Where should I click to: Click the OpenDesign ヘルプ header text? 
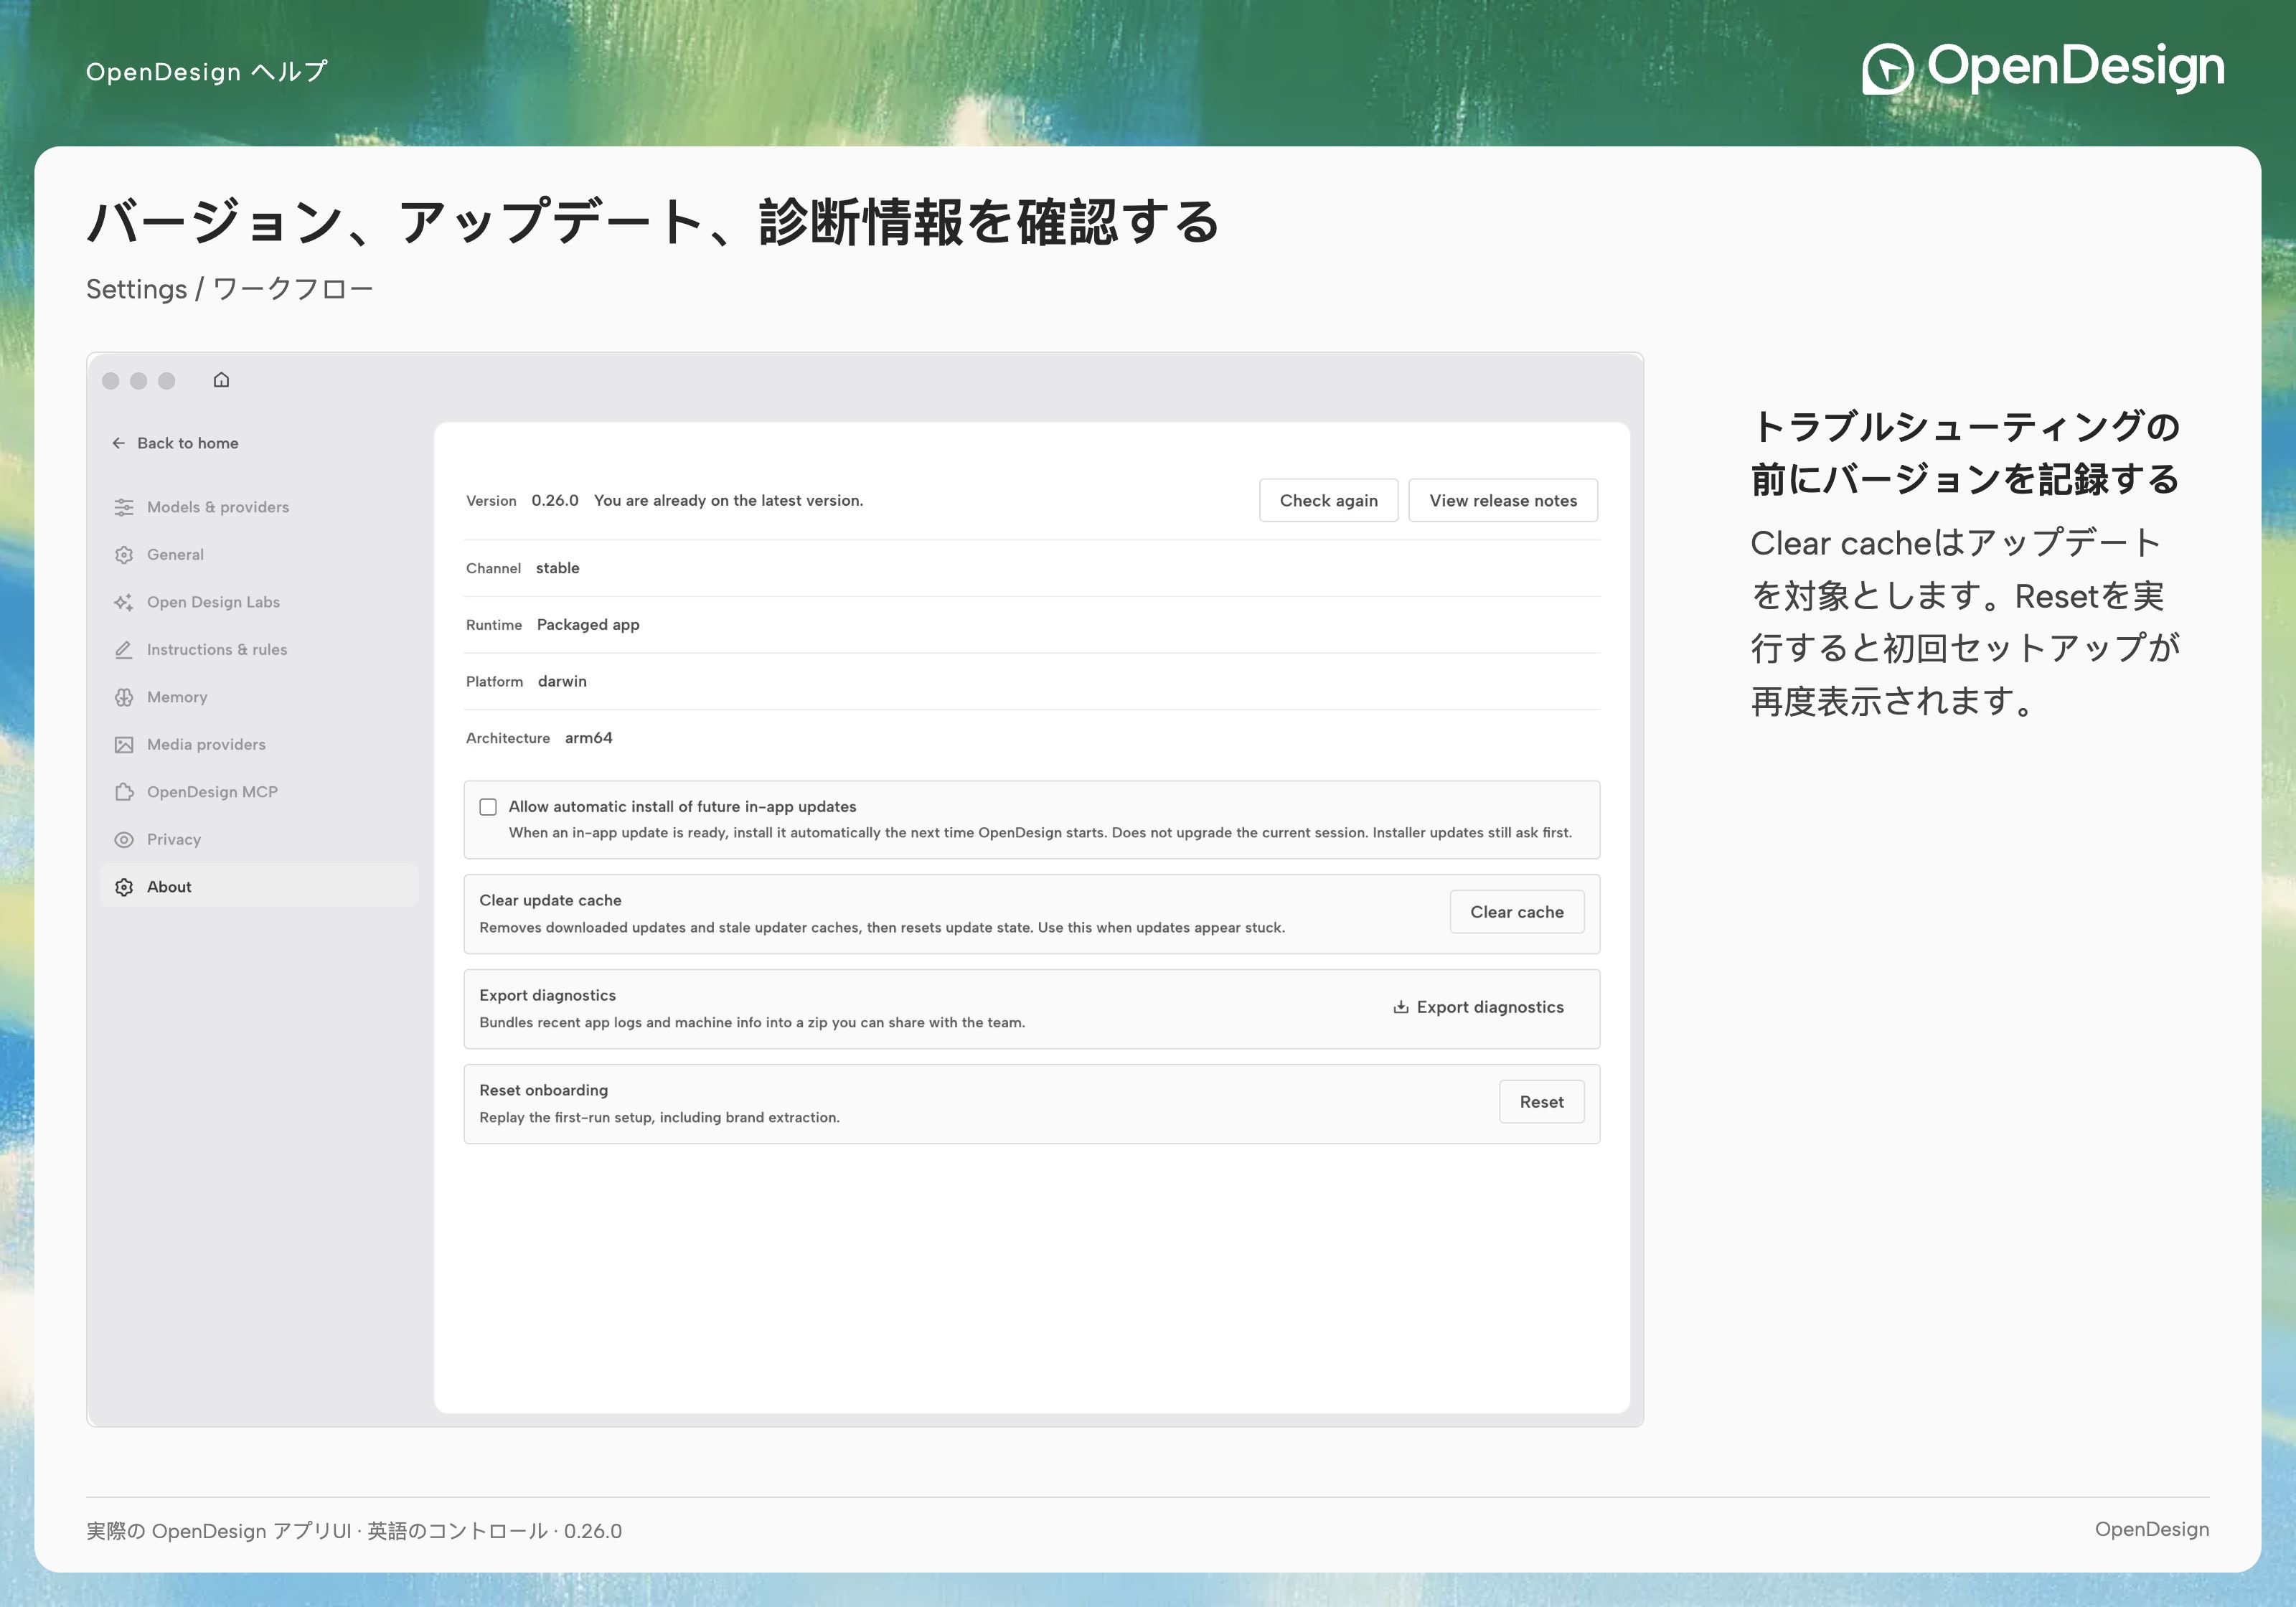click(x=207, y=72)
